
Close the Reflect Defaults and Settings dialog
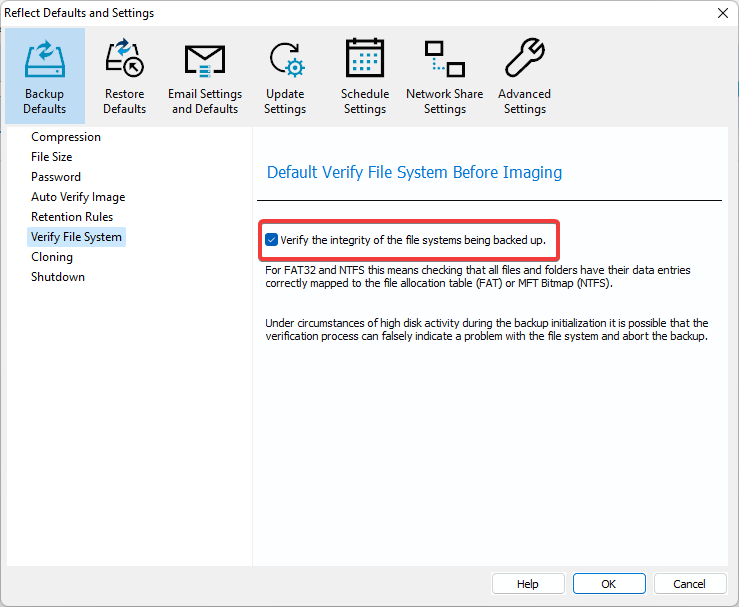tap(723, 13)
